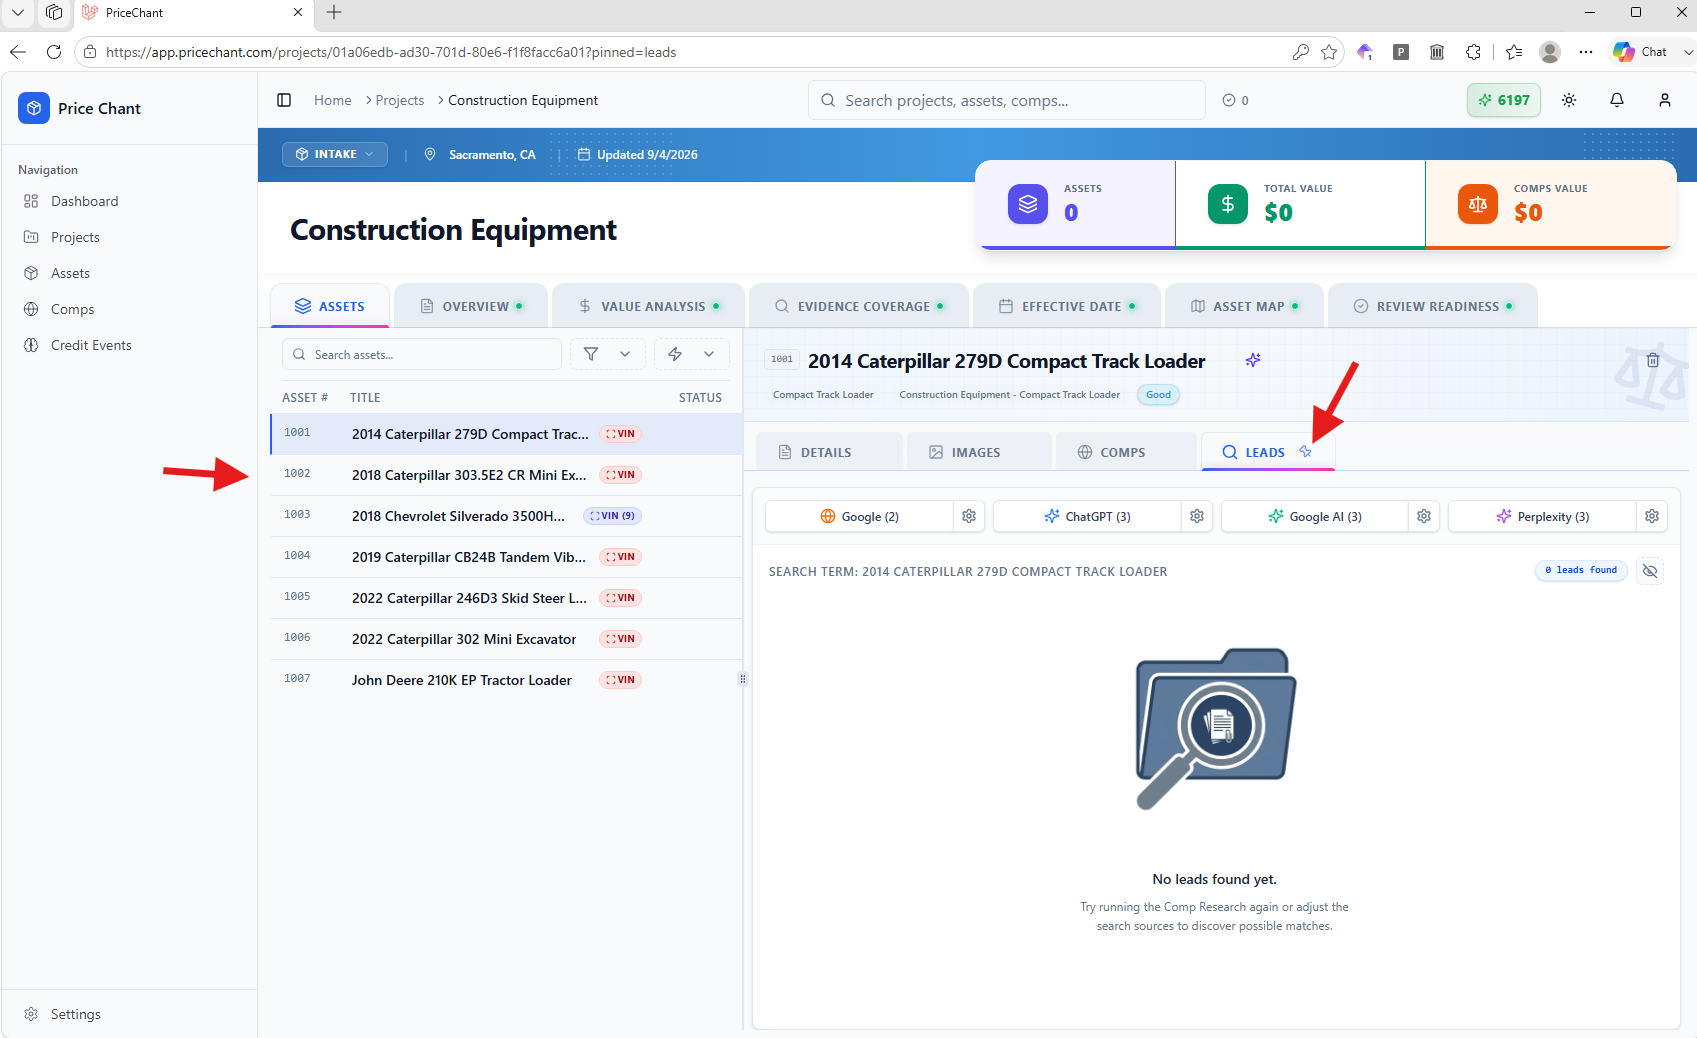Screen dimensions: 1697x1038
Task: Switch to Overview tab
Action: click(471, 306)
